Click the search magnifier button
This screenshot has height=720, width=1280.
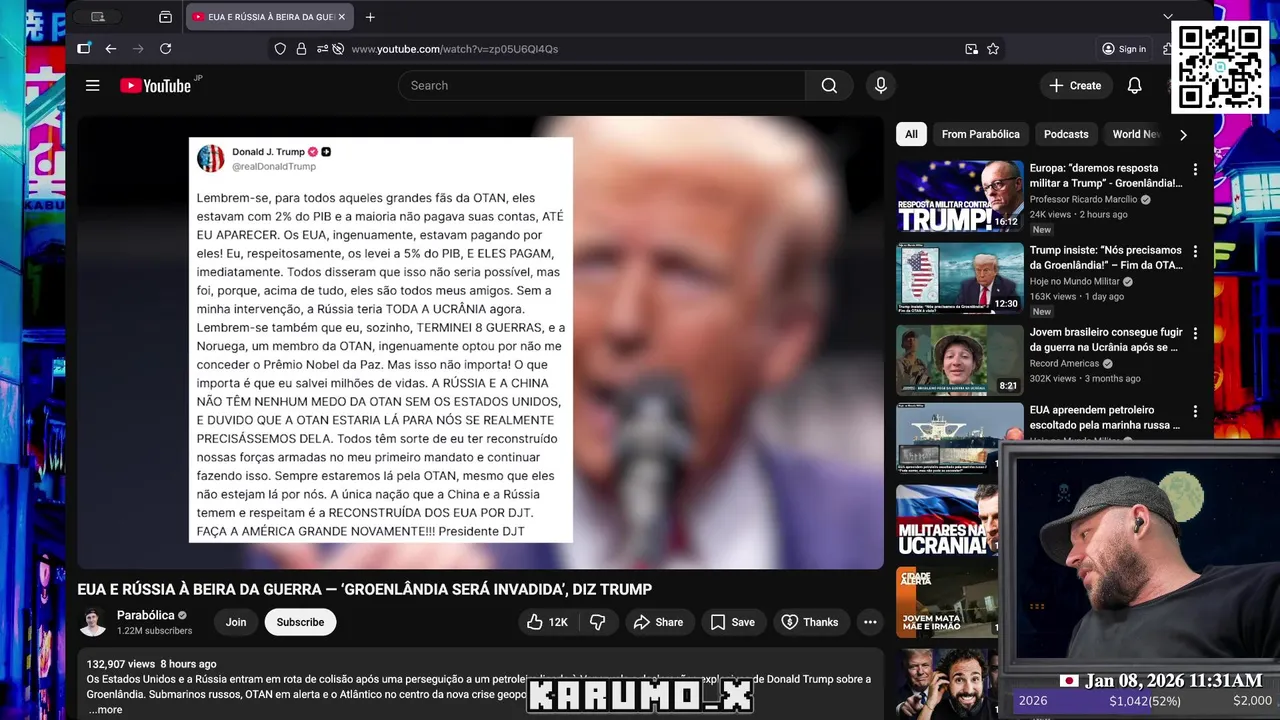(x=829, y=86)
